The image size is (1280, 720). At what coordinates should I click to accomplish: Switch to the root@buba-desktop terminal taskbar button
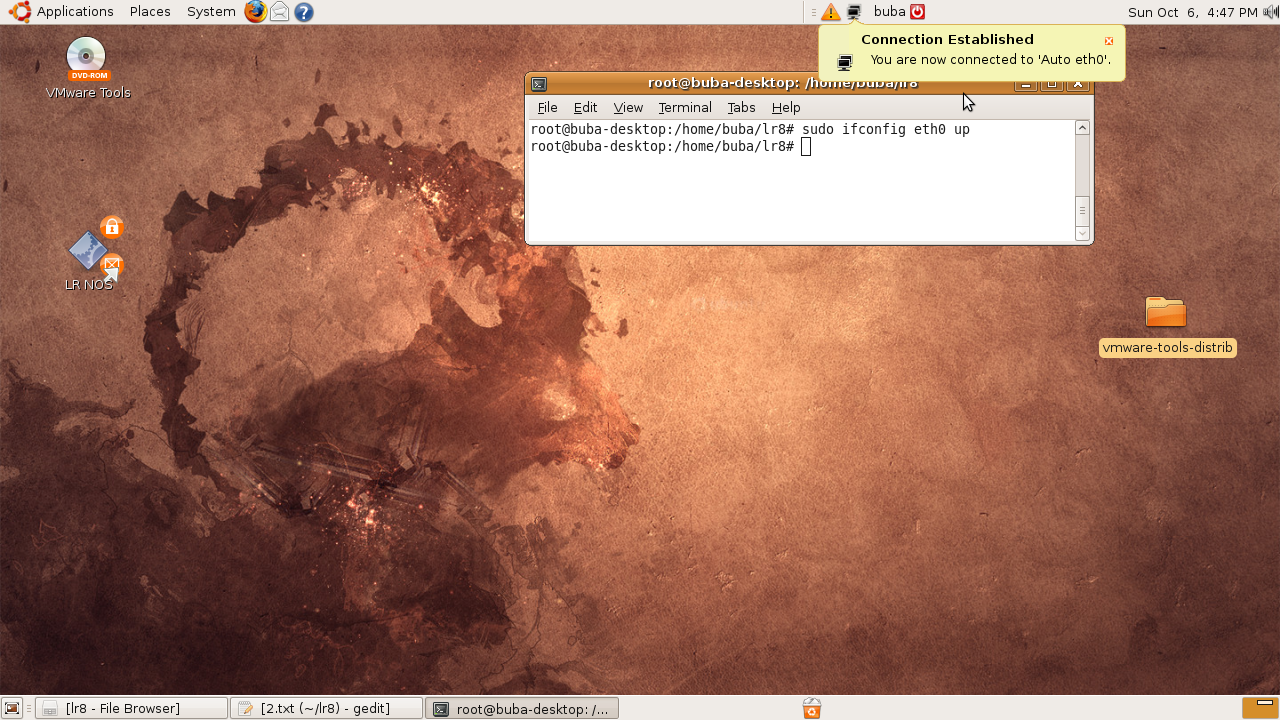tap(522, 708)
